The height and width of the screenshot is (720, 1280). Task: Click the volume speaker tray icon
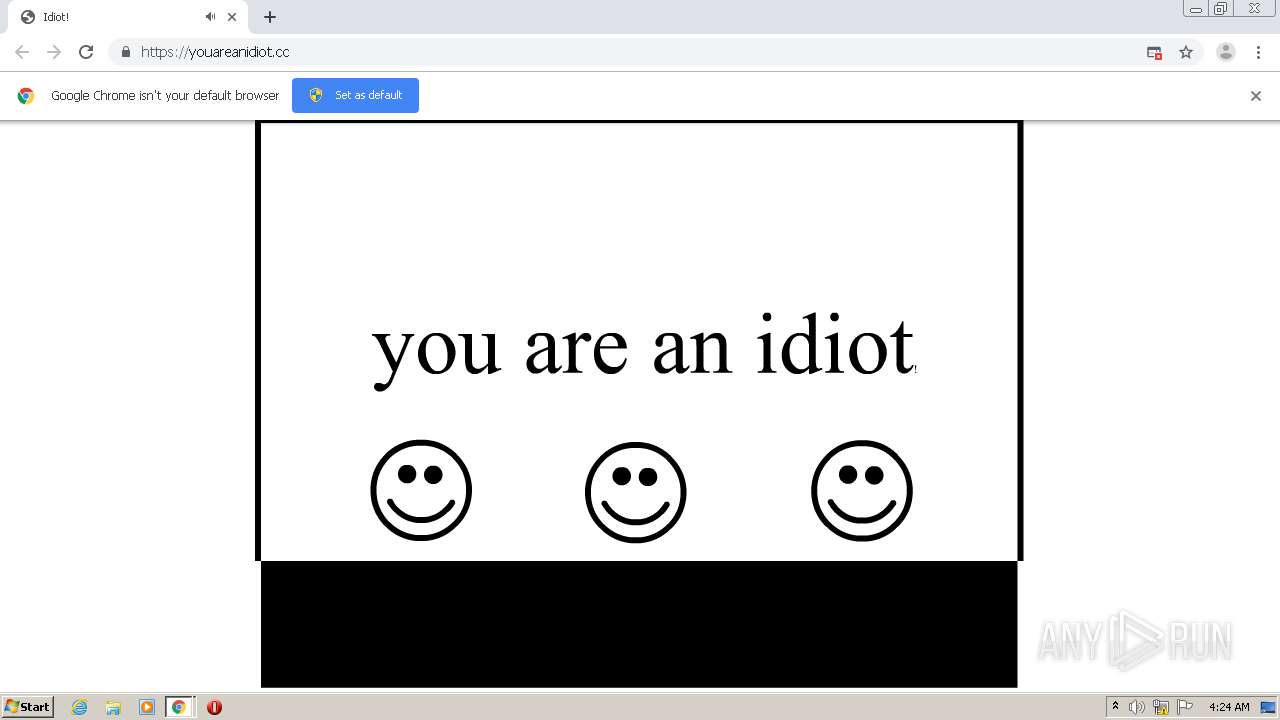point(1137,707)
